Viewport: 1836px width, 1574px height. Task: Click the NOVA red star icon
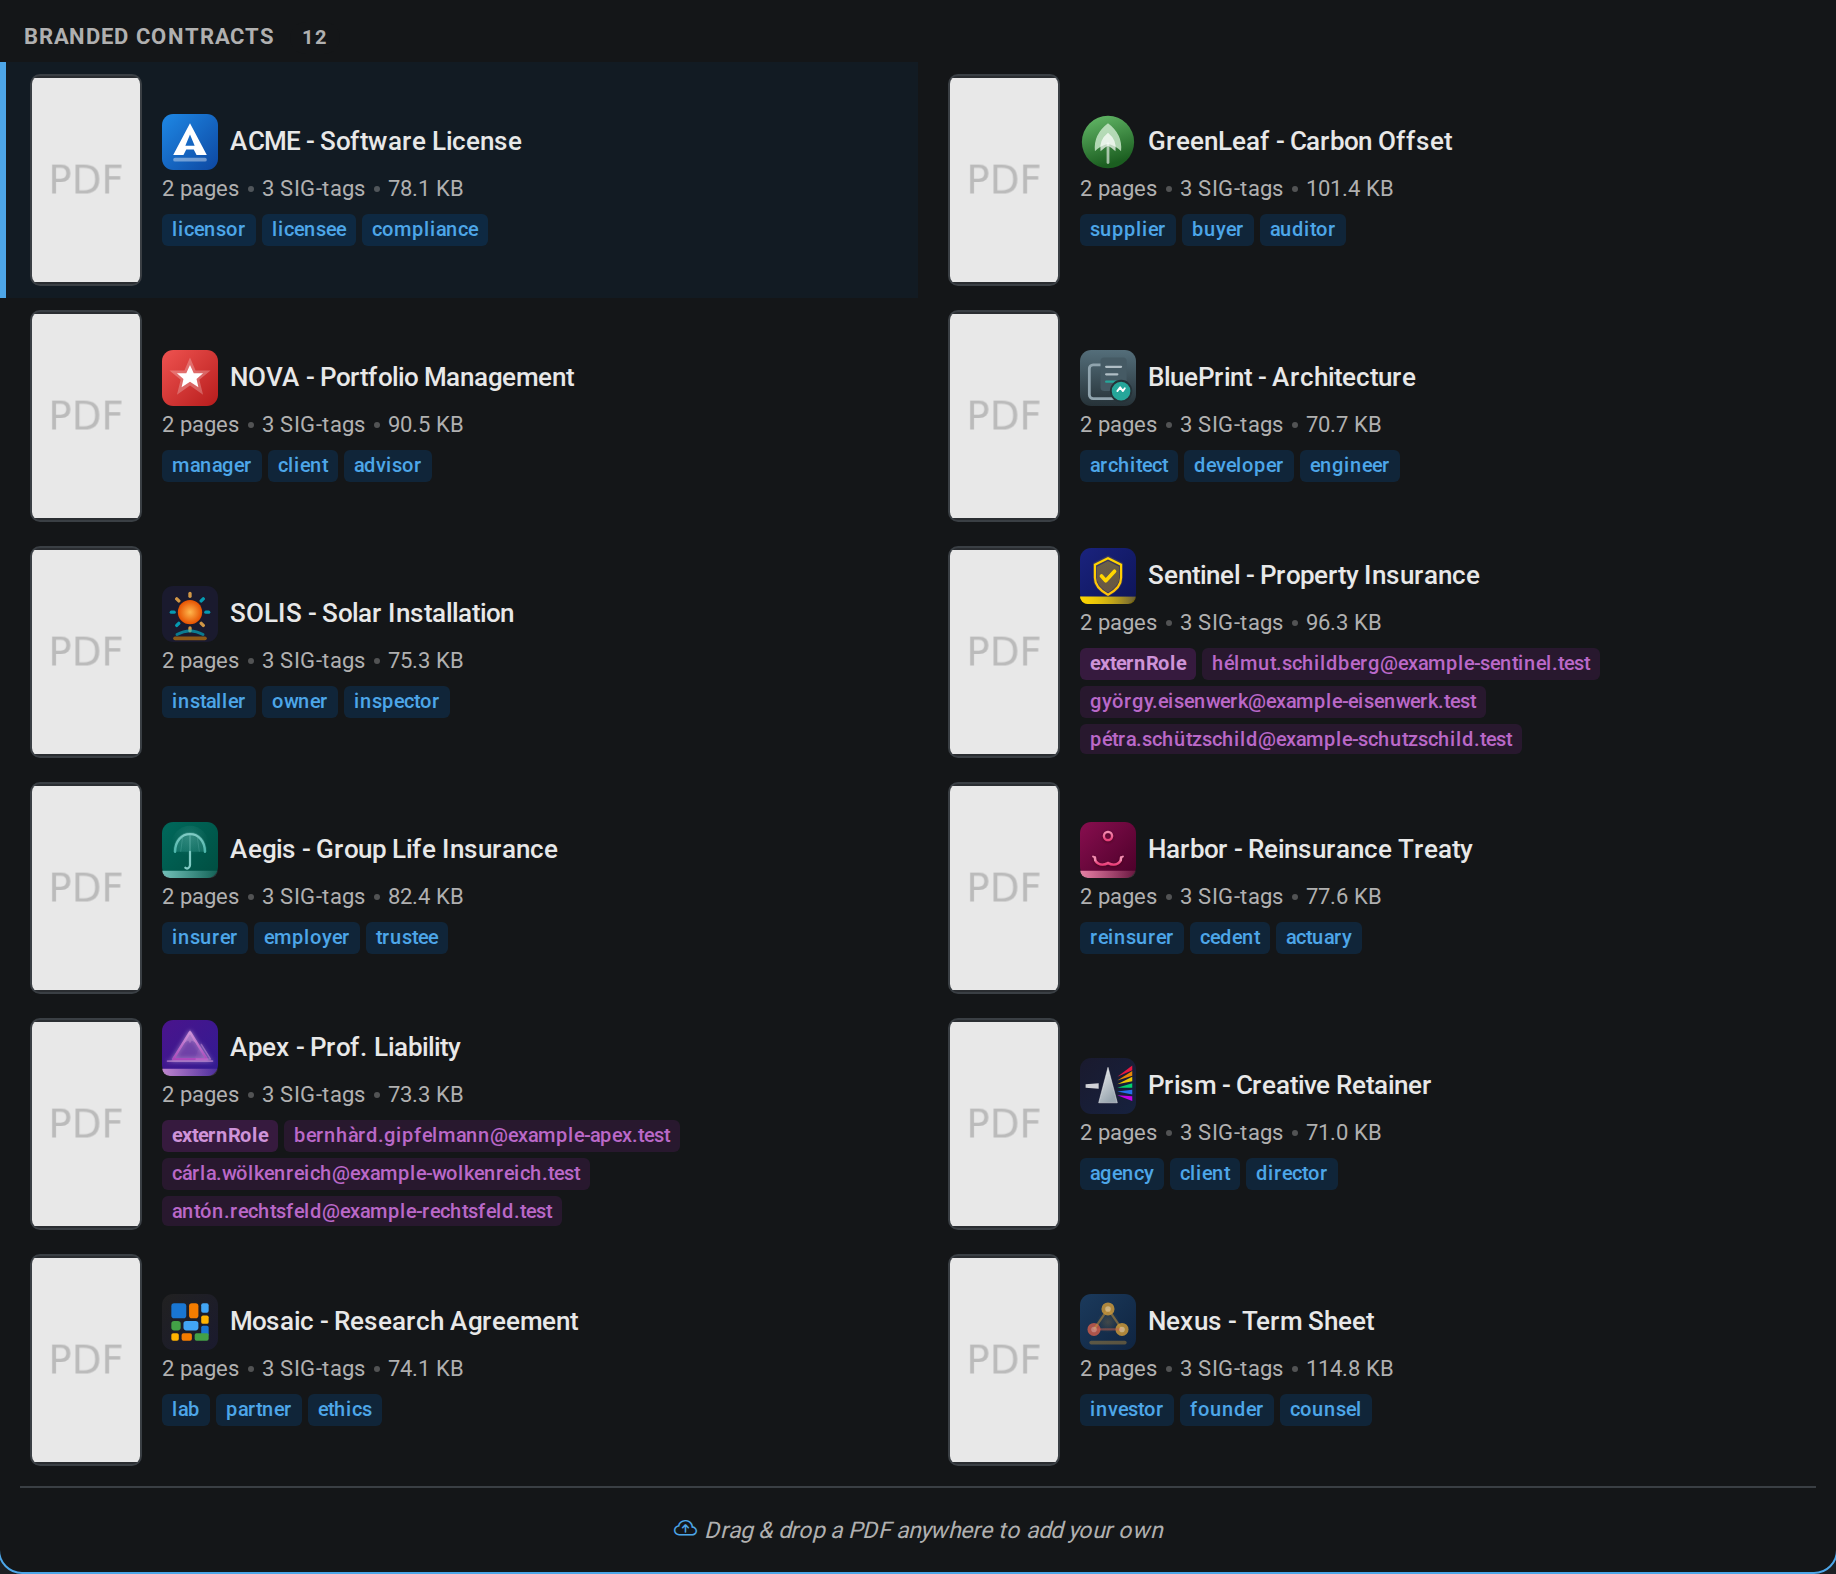tap(189, 378)
